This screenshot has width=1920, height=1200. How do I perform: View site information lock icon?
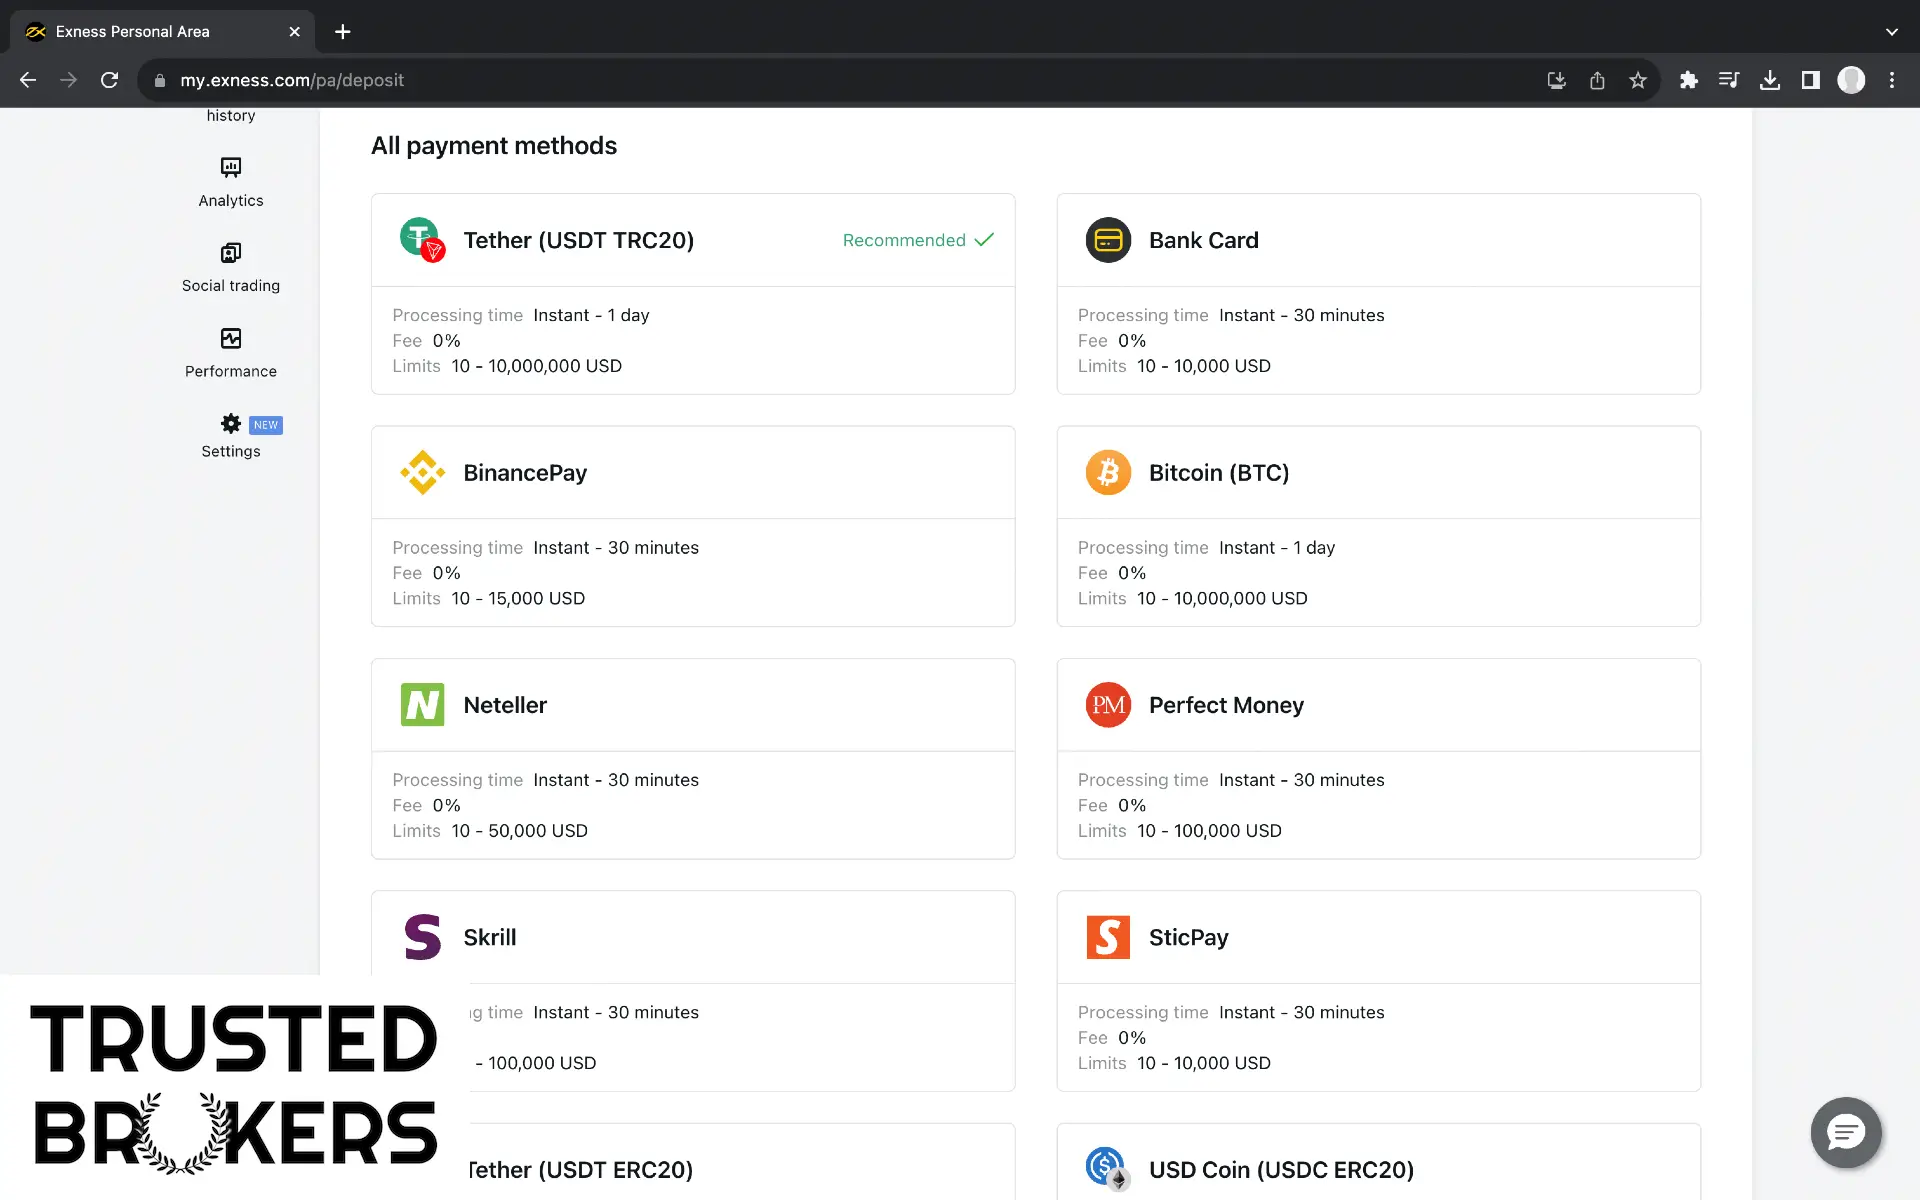tap(159, 80)
